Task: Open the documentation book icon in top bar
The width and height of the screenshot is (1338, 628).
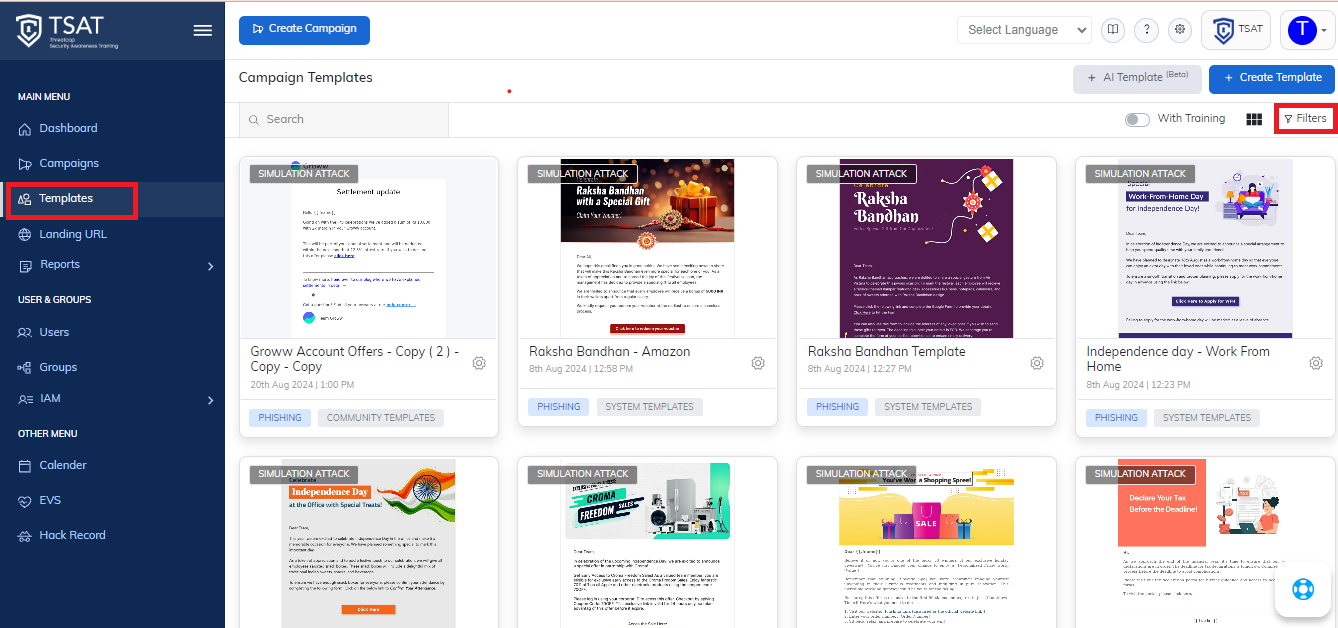Action: (1113, 30)
